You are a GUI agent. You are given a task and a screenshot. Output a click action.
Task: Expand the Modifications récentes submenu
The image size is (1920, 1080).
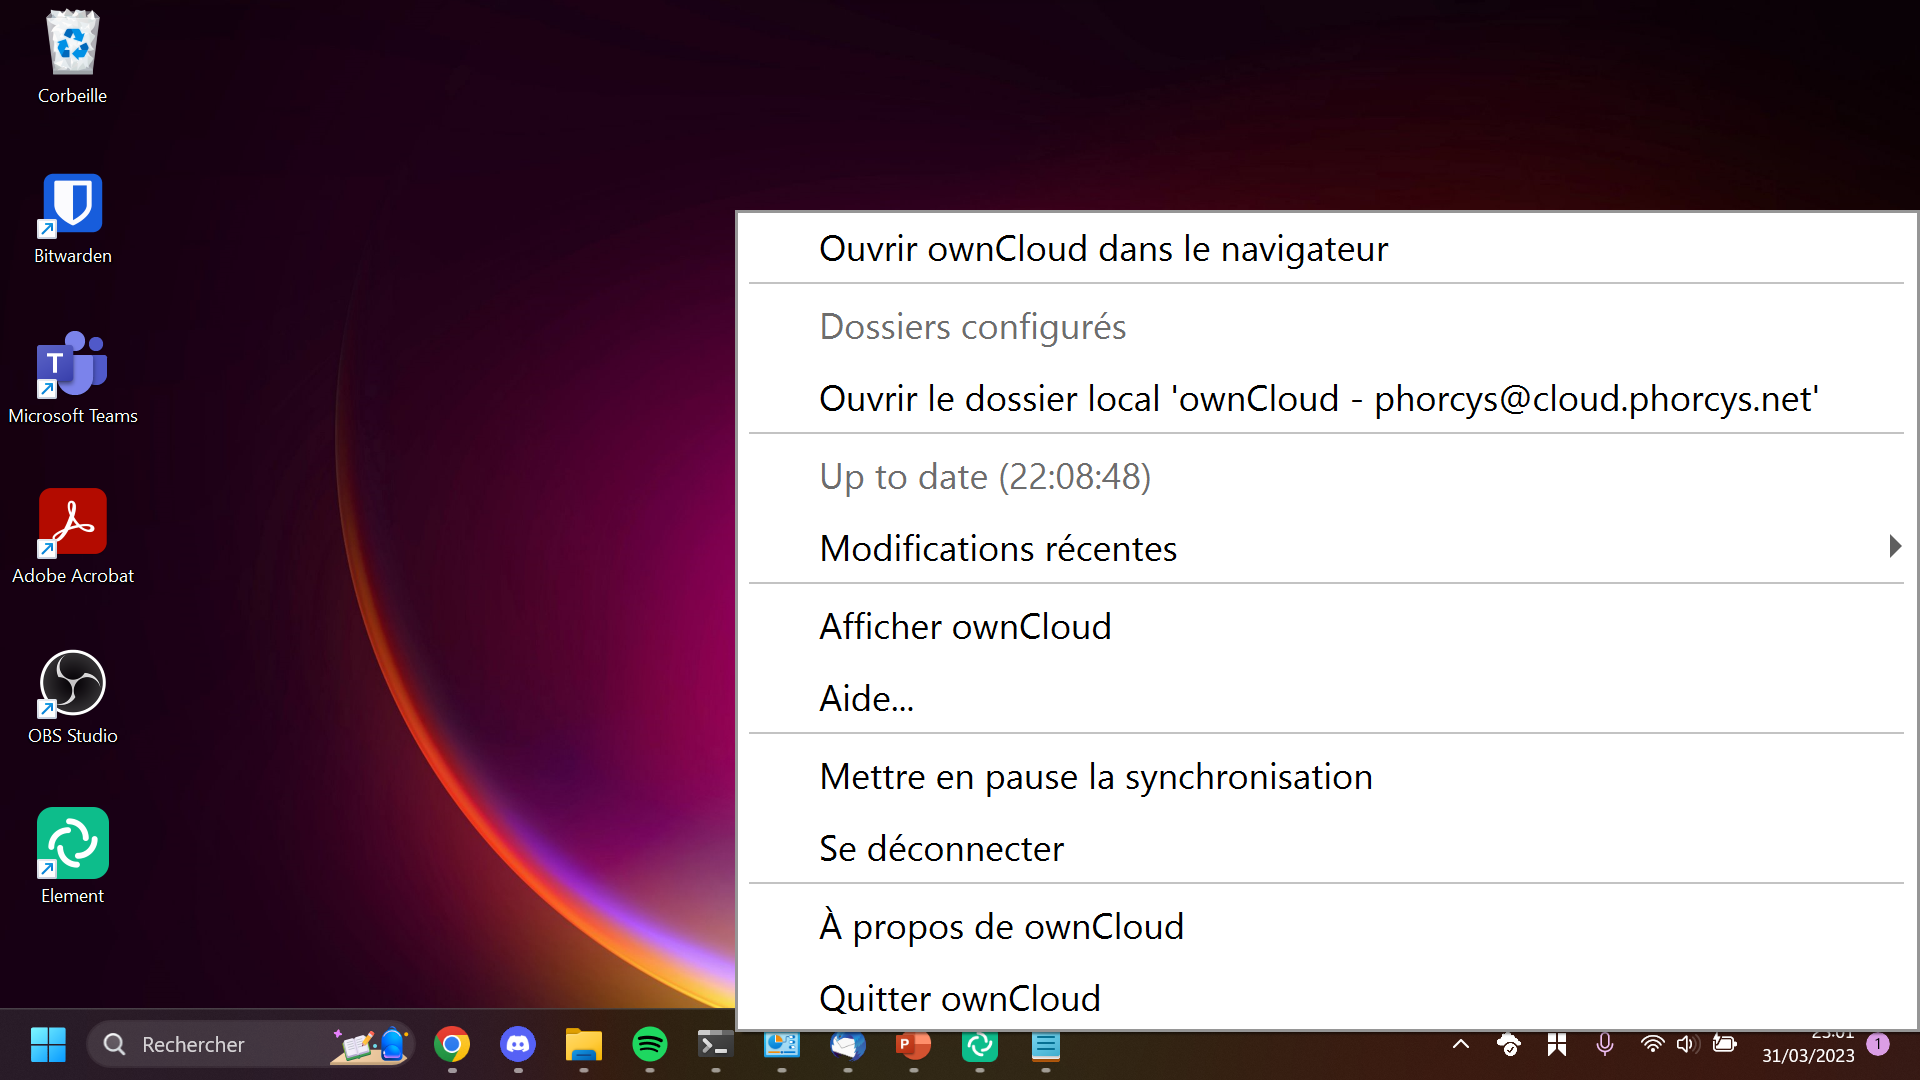1326,548
